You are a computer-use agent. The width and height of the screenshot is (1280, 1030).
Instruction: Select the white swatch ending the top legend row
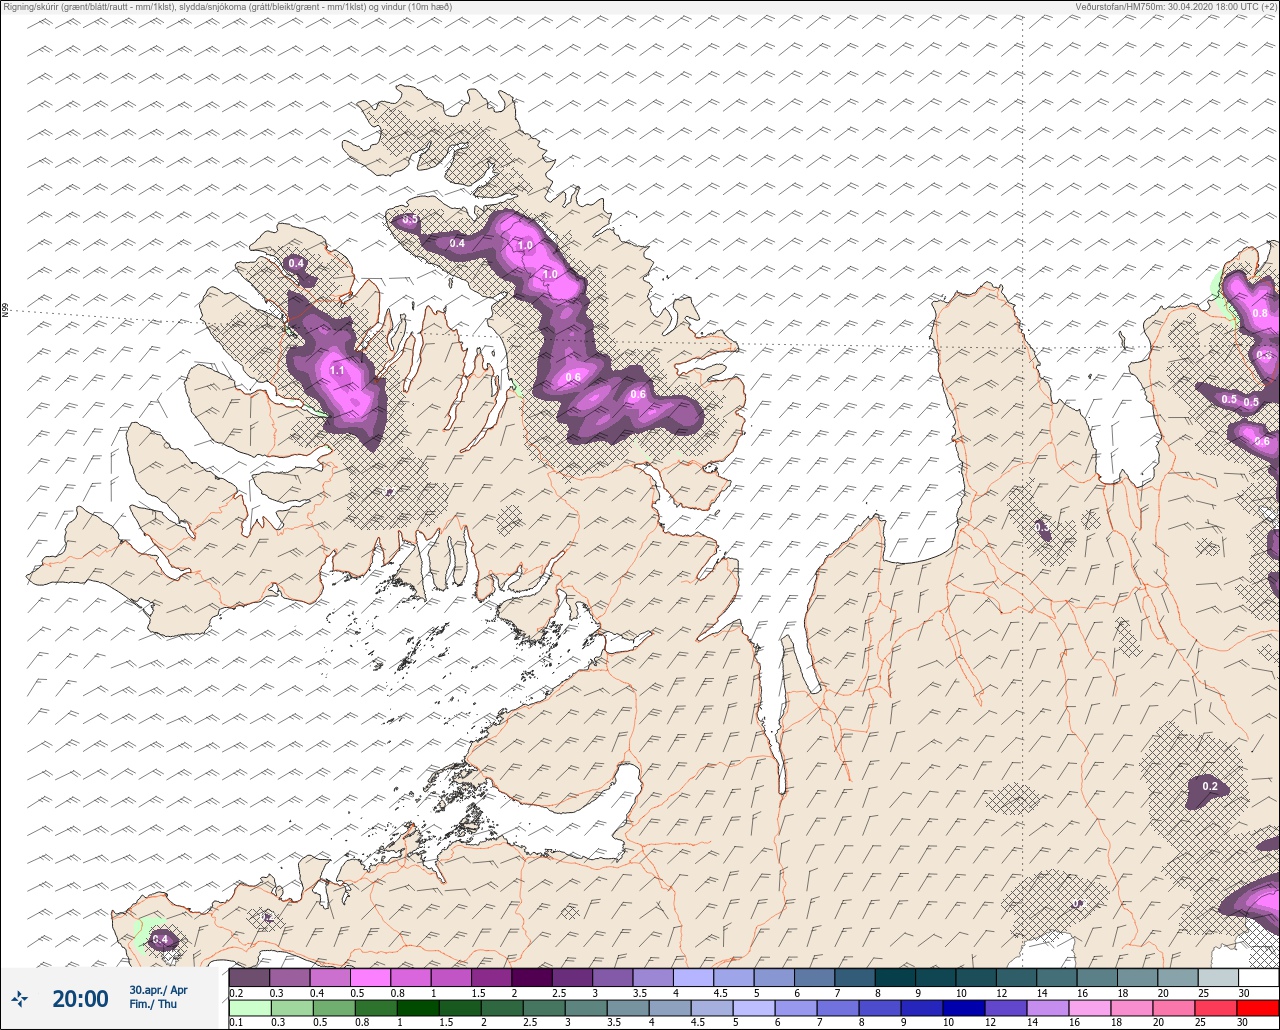[x=1258, y=977]
